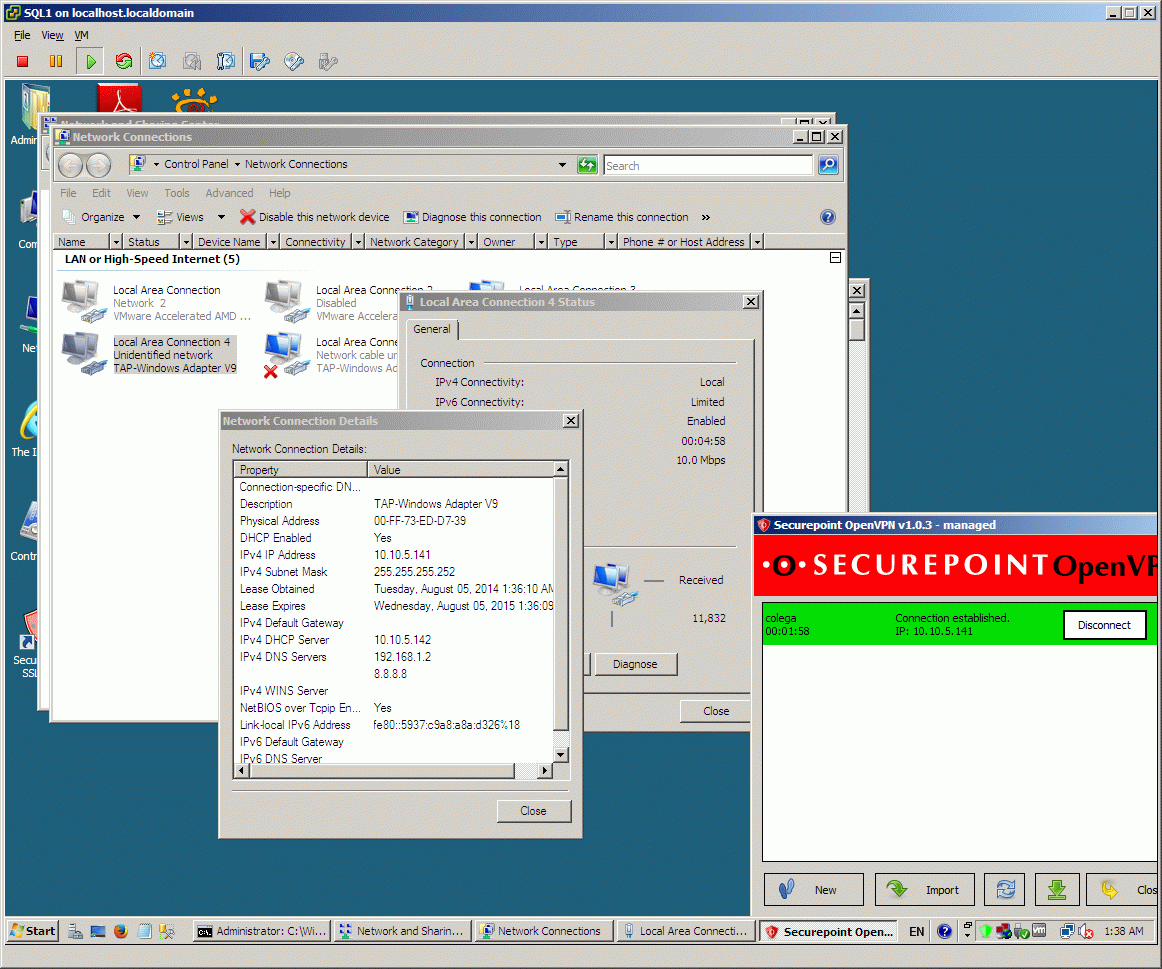
Task: Open the VMware File menu
Action: click(22, 35)
